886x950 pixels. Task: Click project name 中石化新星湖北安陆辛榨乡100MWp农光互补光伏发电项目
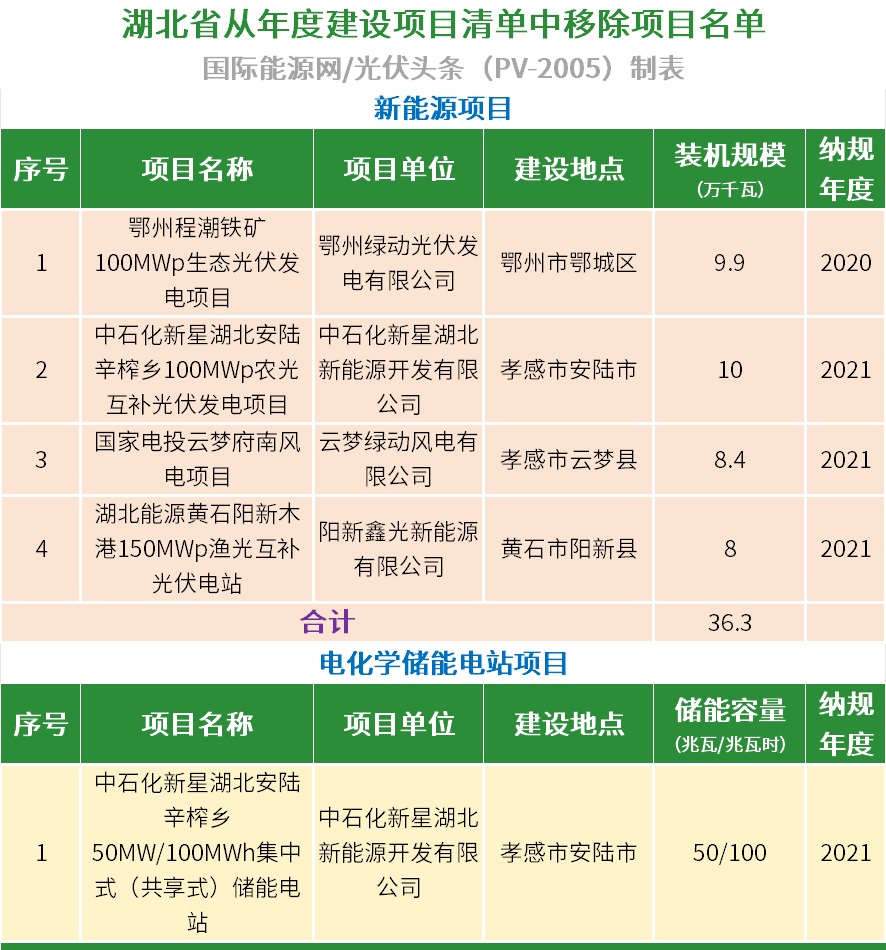point(197,370)
